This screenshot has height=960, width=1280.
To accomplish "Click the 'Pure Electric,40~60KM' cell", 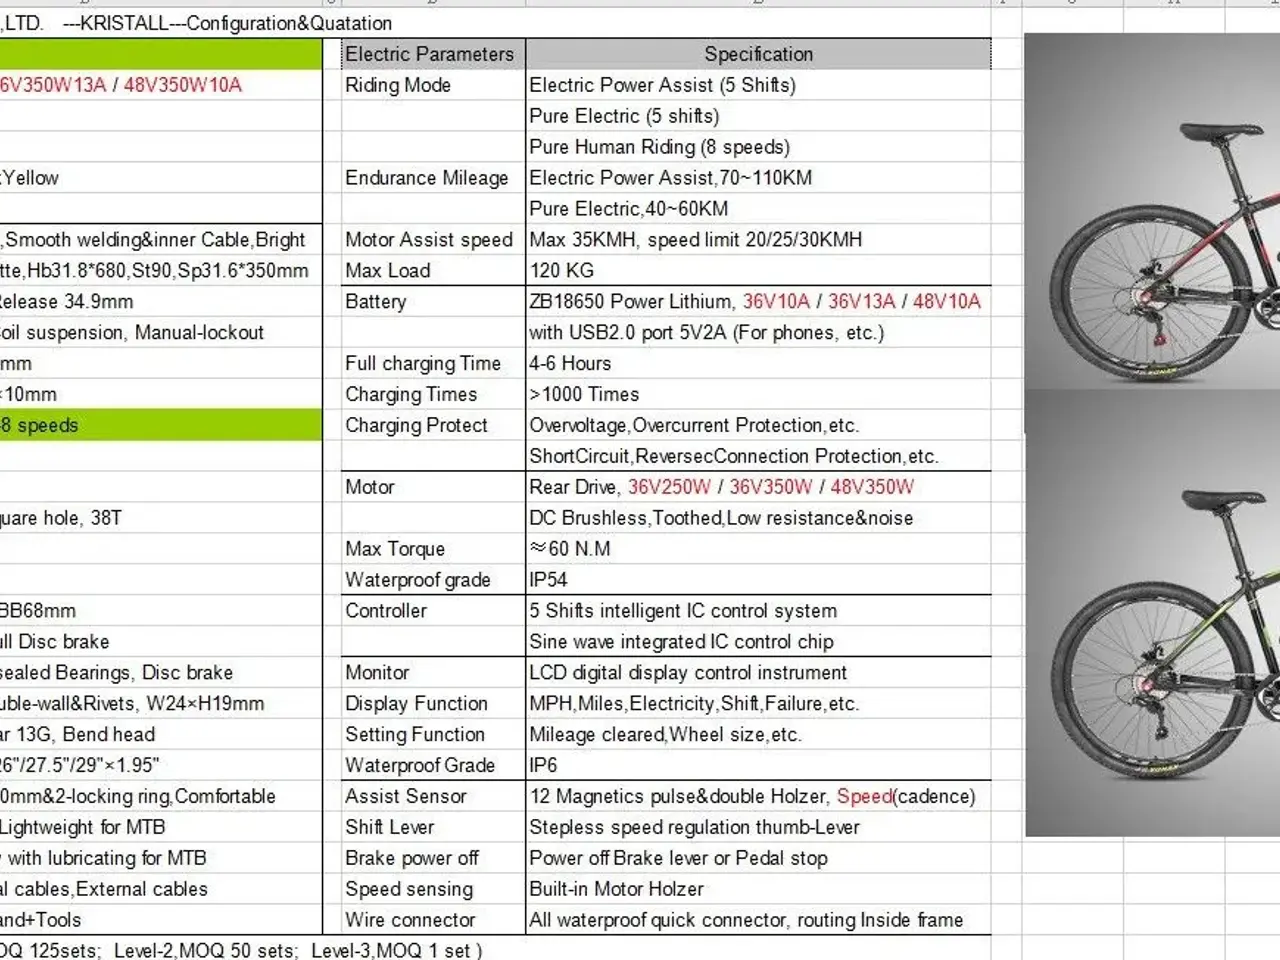I will click(758, 209).
